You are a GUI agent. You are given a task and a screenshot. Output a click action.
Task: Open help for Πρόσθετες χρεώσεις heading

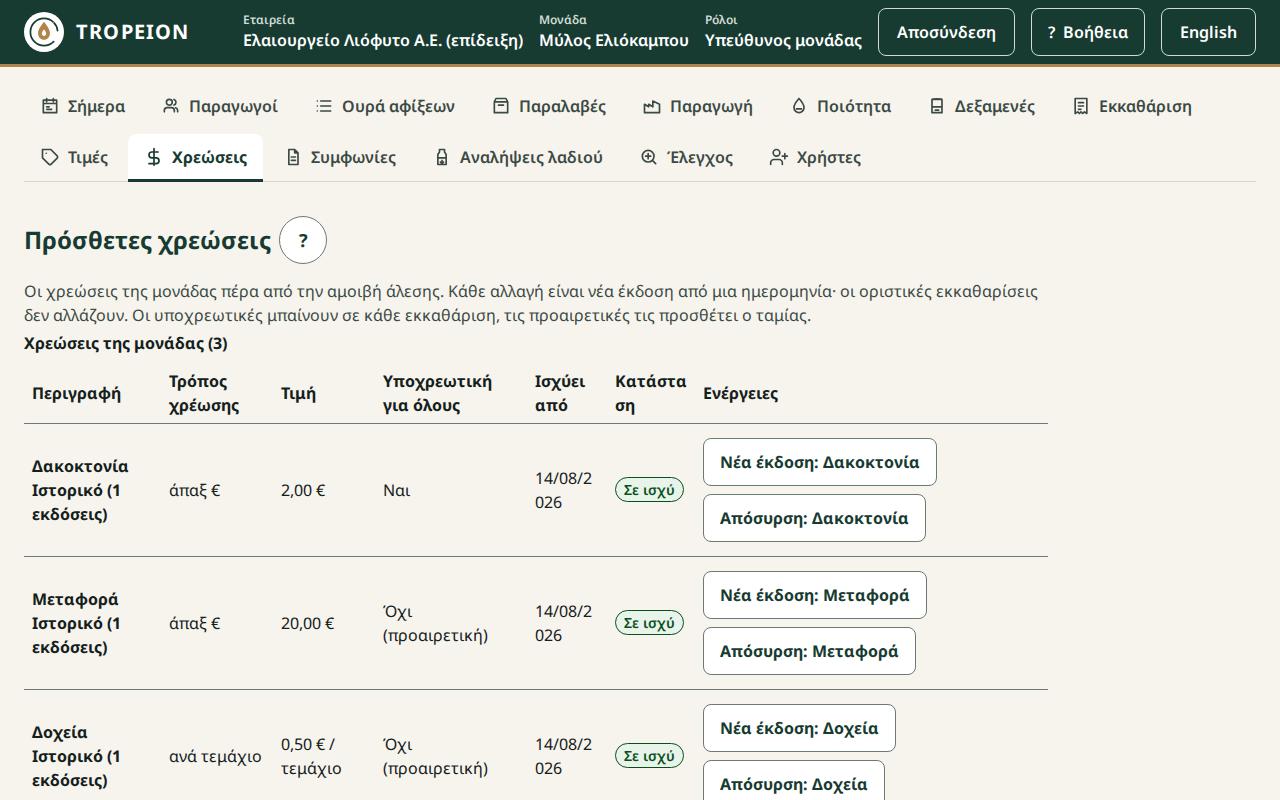[303, 240]
